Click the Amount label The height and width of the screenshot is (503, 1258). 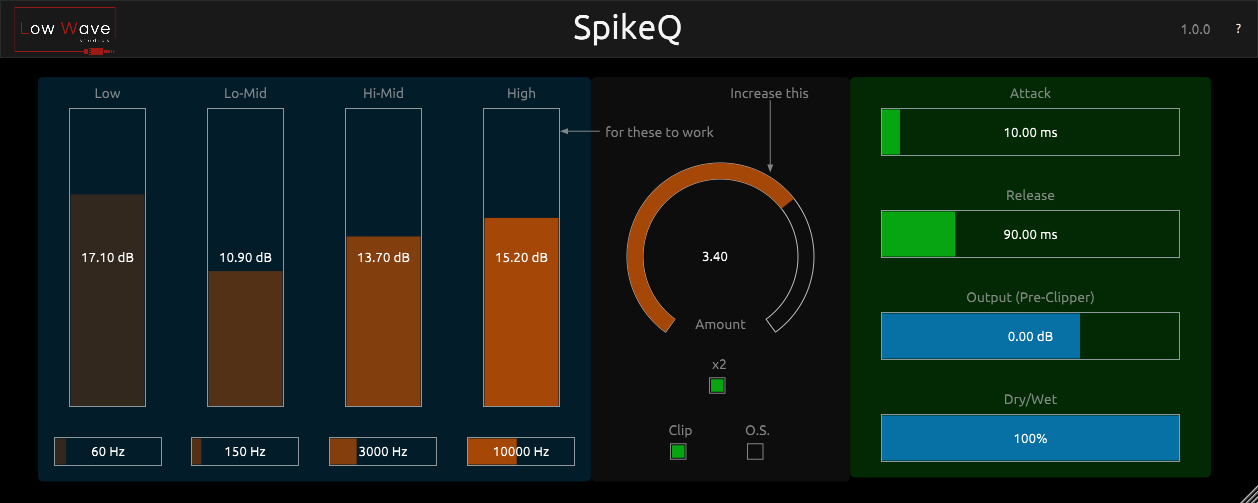[720, 324]
